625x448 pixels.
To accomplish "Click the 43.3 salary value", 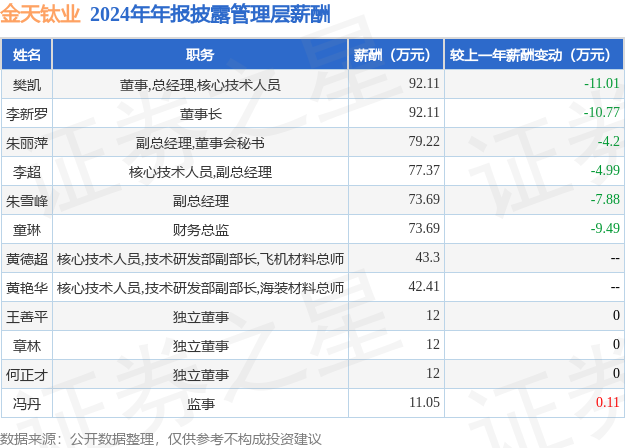I will 427,257.
